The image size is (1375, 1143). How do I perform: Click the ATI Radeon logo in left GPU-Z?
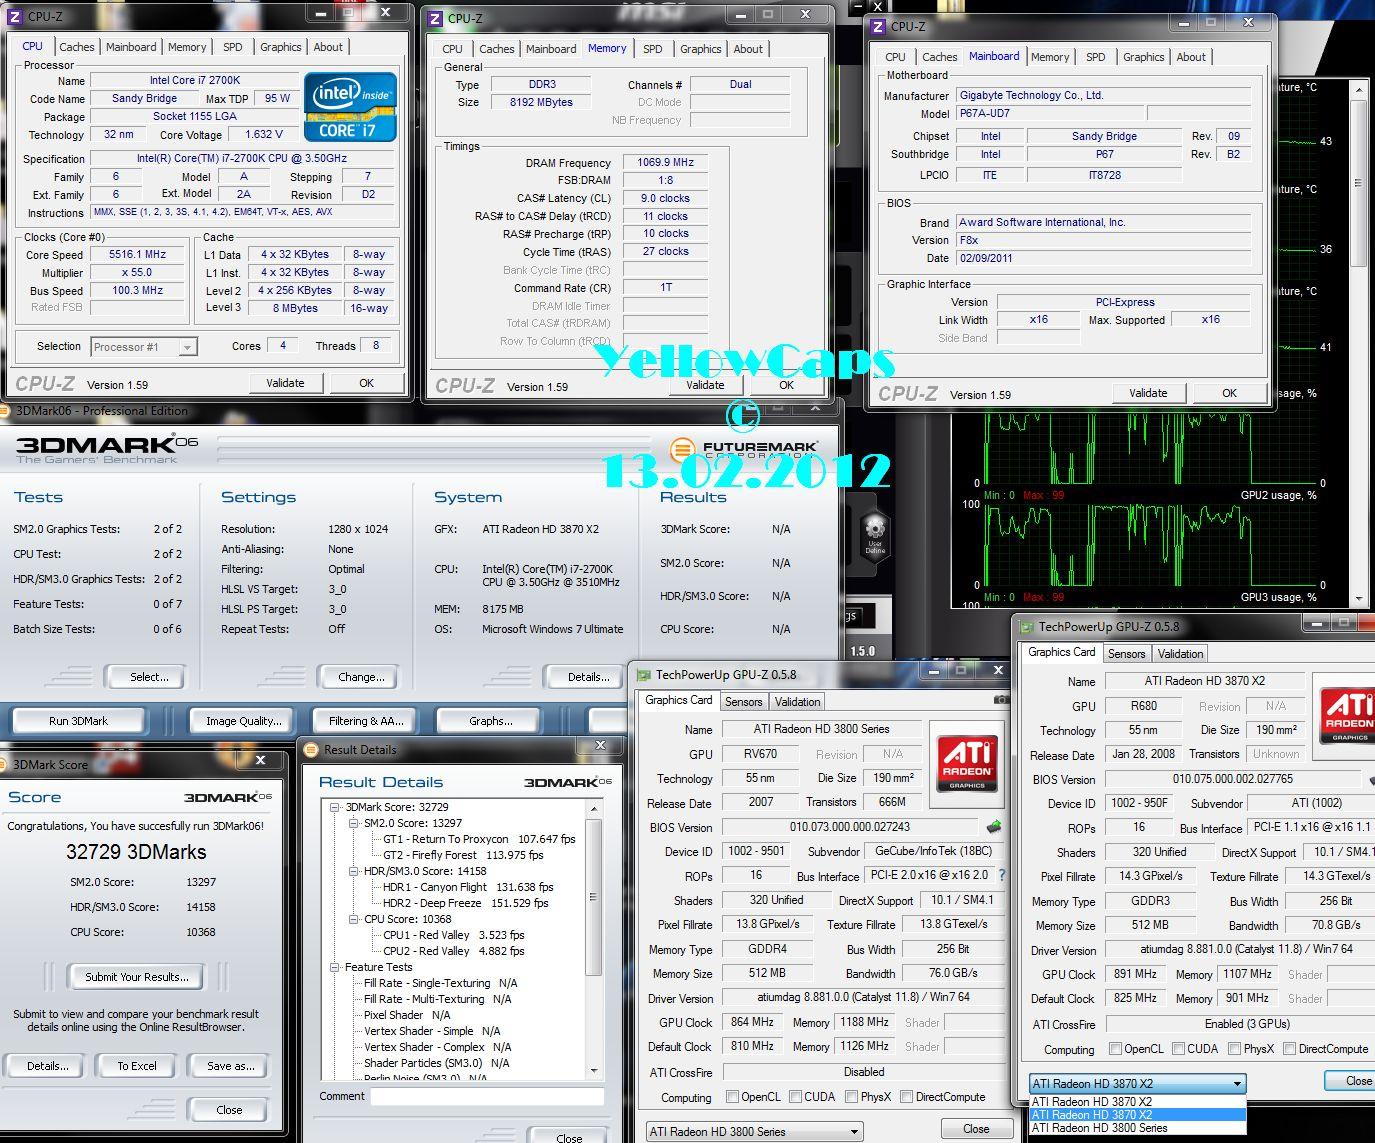[967, 762]
